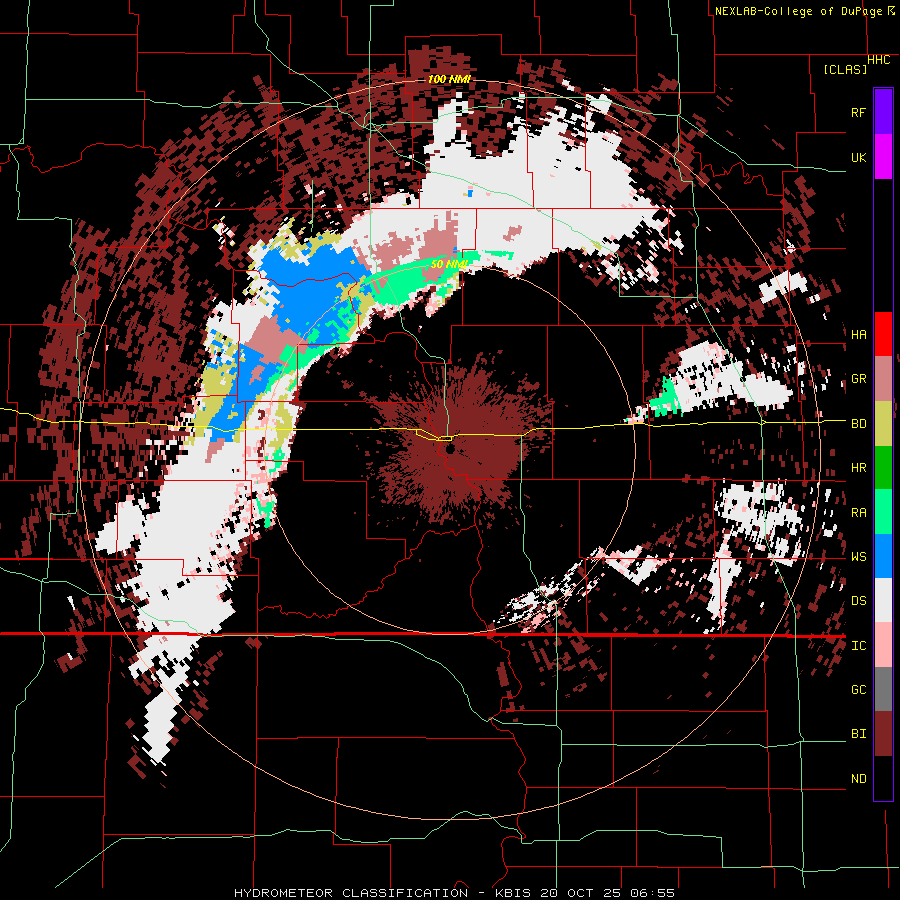
Task: Click the HA legend label
Action: 859,335
